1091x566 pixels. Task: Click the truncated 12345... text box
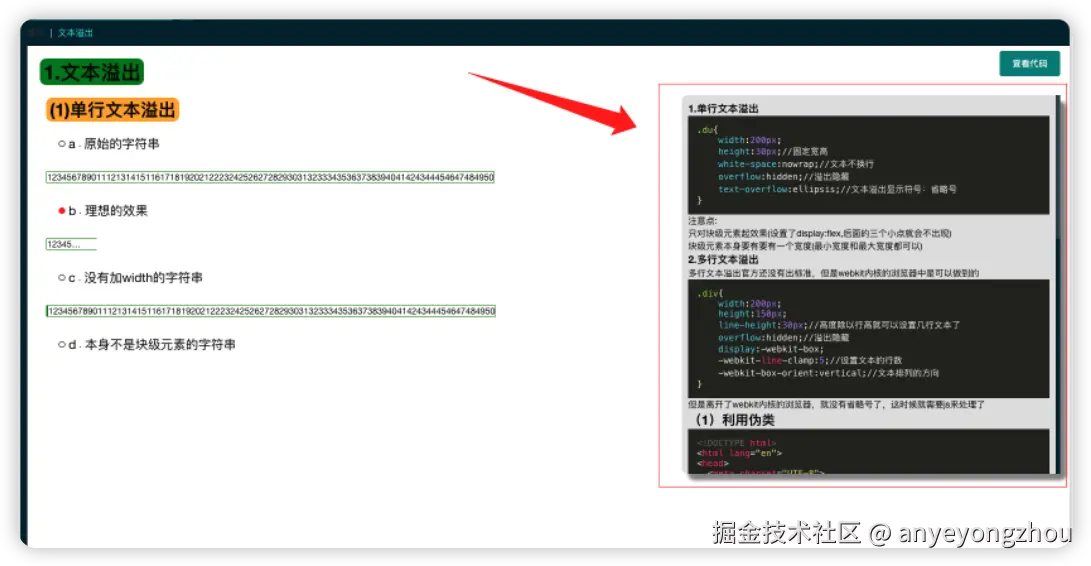coord(71,244)
